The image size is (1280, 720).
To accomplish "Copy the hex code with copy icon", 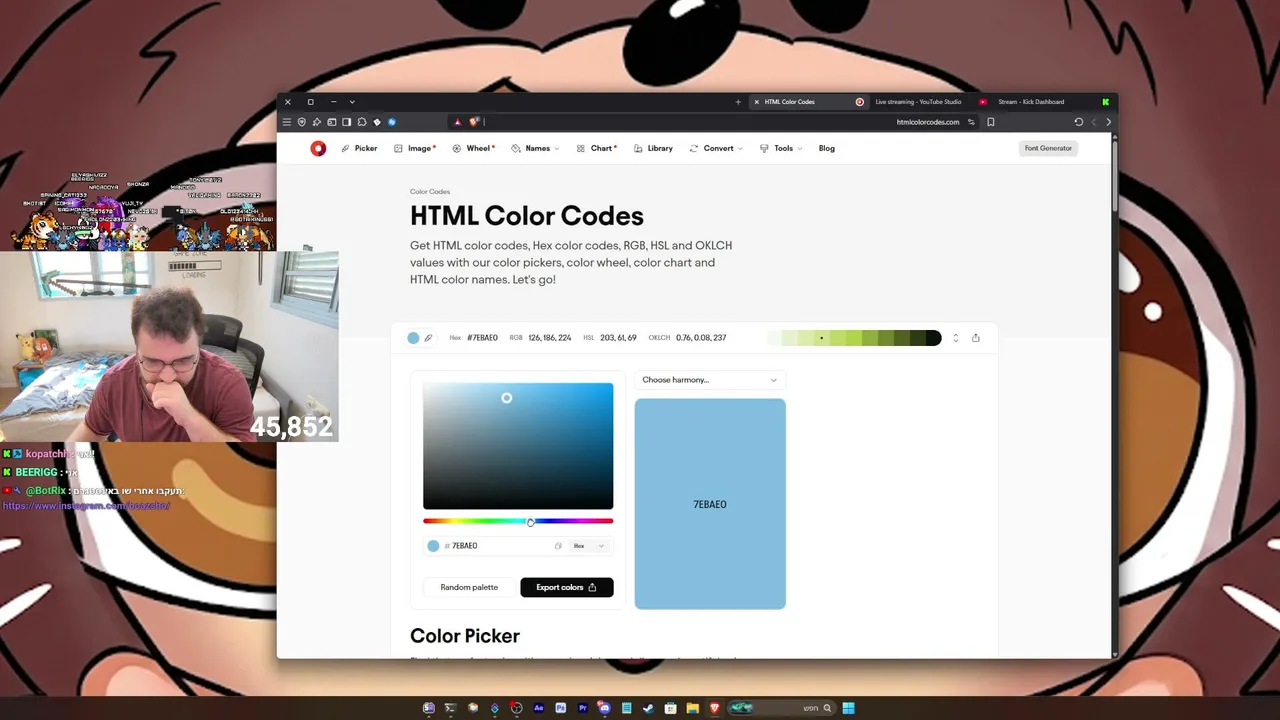I will point(558,546).
